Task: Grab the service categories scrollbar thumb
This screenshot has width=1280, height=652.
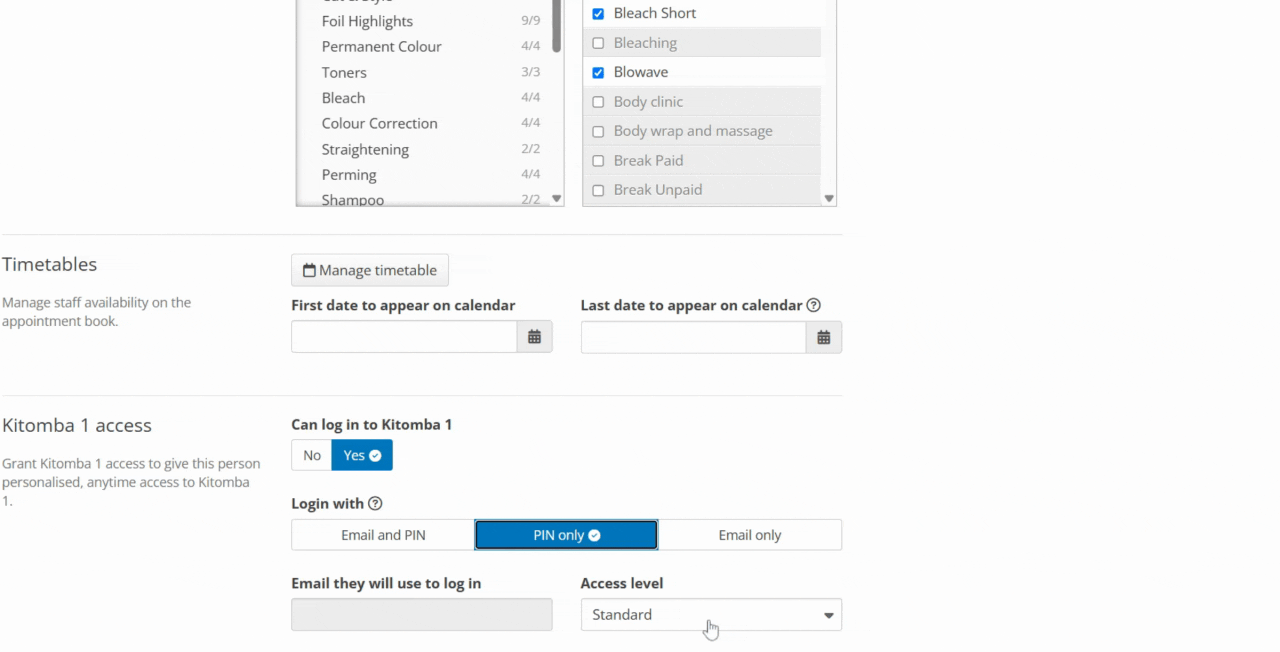Action: tap(556, 26)
